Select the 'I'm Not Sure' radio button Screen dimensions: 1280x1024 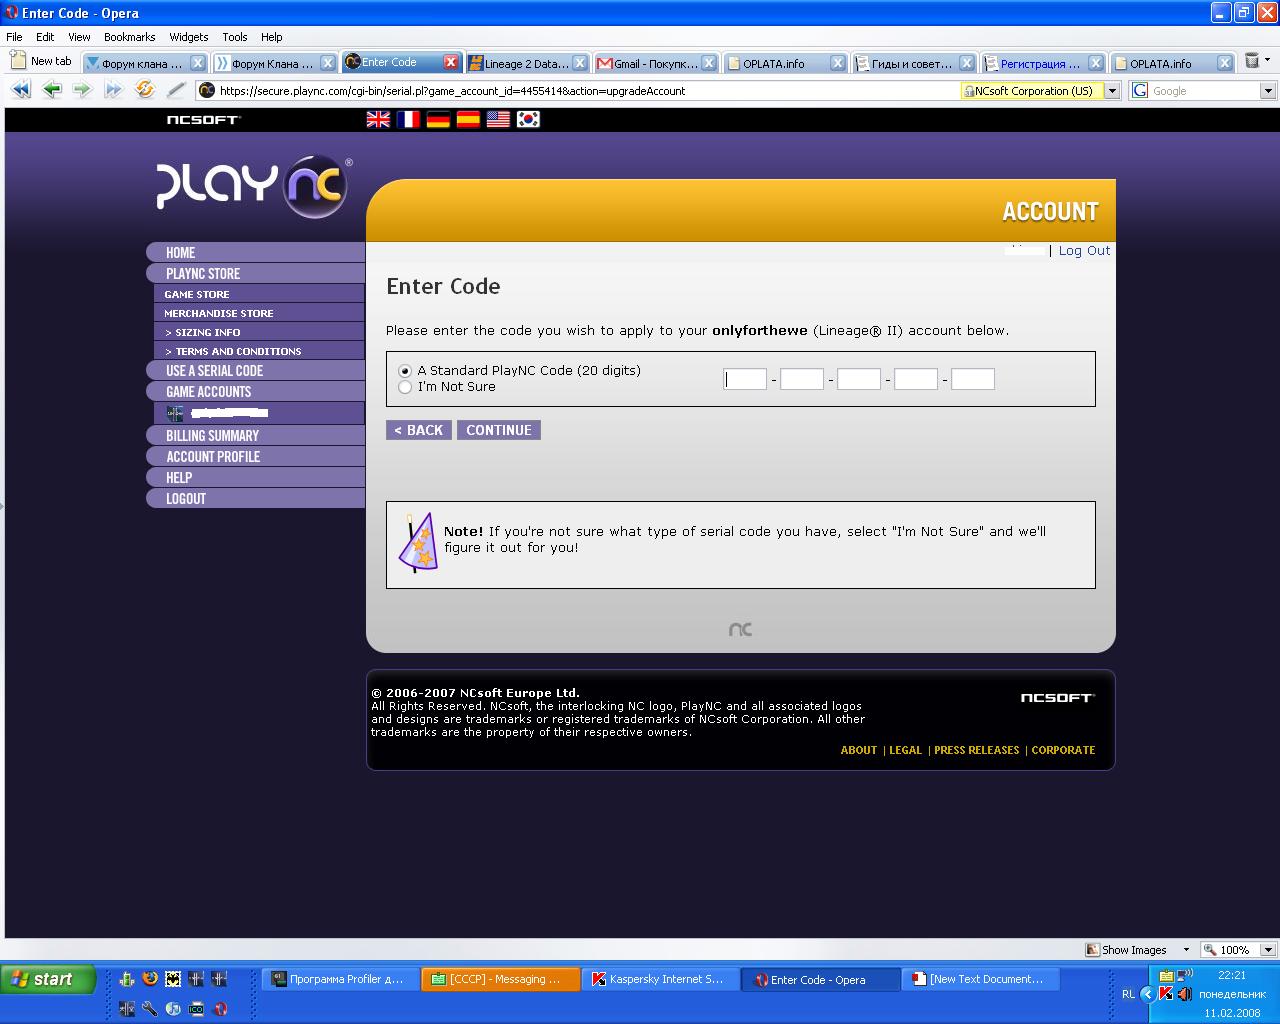coord(405,387)
